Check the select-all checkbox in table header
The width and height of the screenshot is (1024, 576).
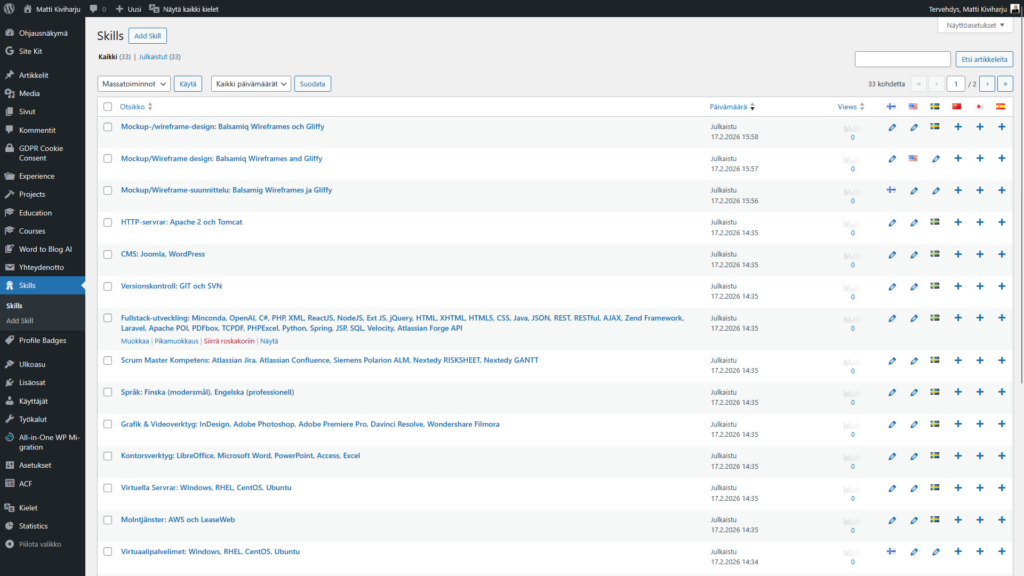point(108,106)
